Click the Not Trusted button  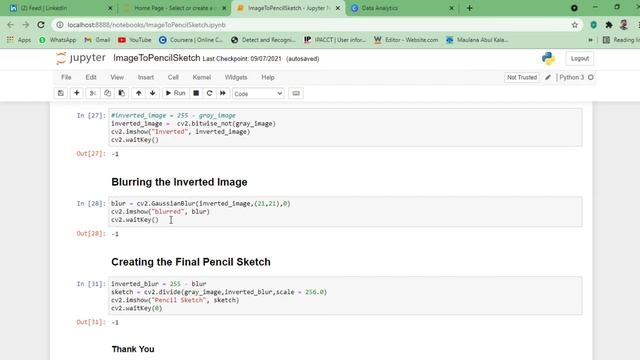[522, 78]
